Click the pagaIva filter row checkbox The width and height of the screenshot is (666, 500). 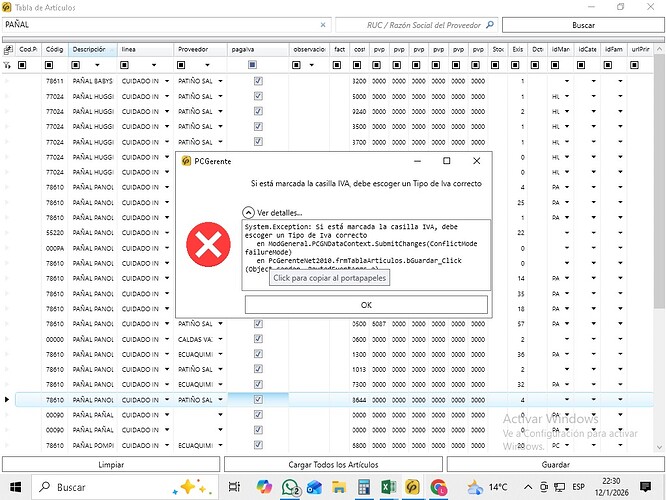252,65
